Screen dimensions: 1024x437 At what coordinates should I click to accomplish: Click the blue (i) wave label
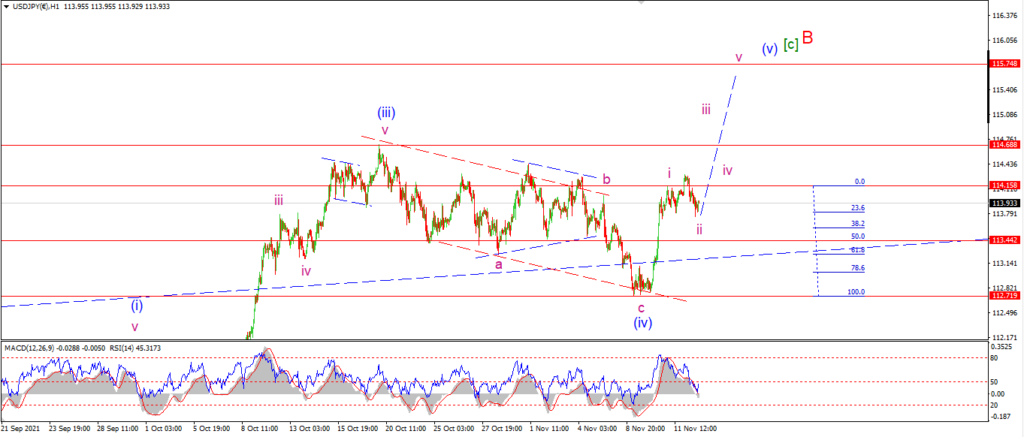coord(136,305)
